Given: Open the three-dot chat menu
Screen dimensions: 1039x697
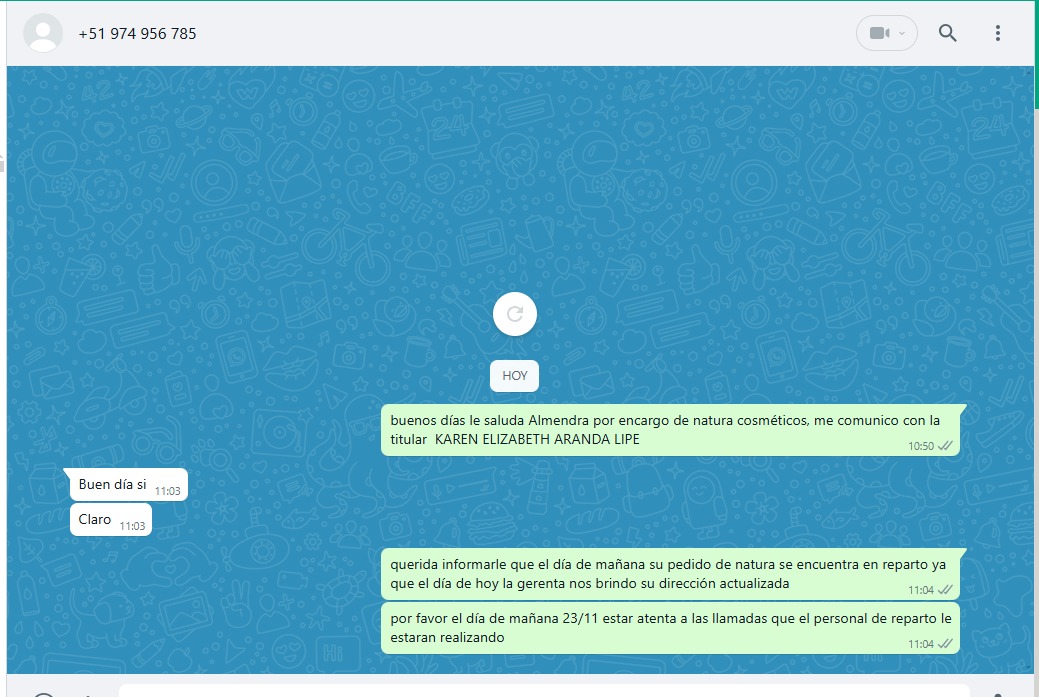Looking at the screenshot, I should pyautogui.click(x=997, y=33).
